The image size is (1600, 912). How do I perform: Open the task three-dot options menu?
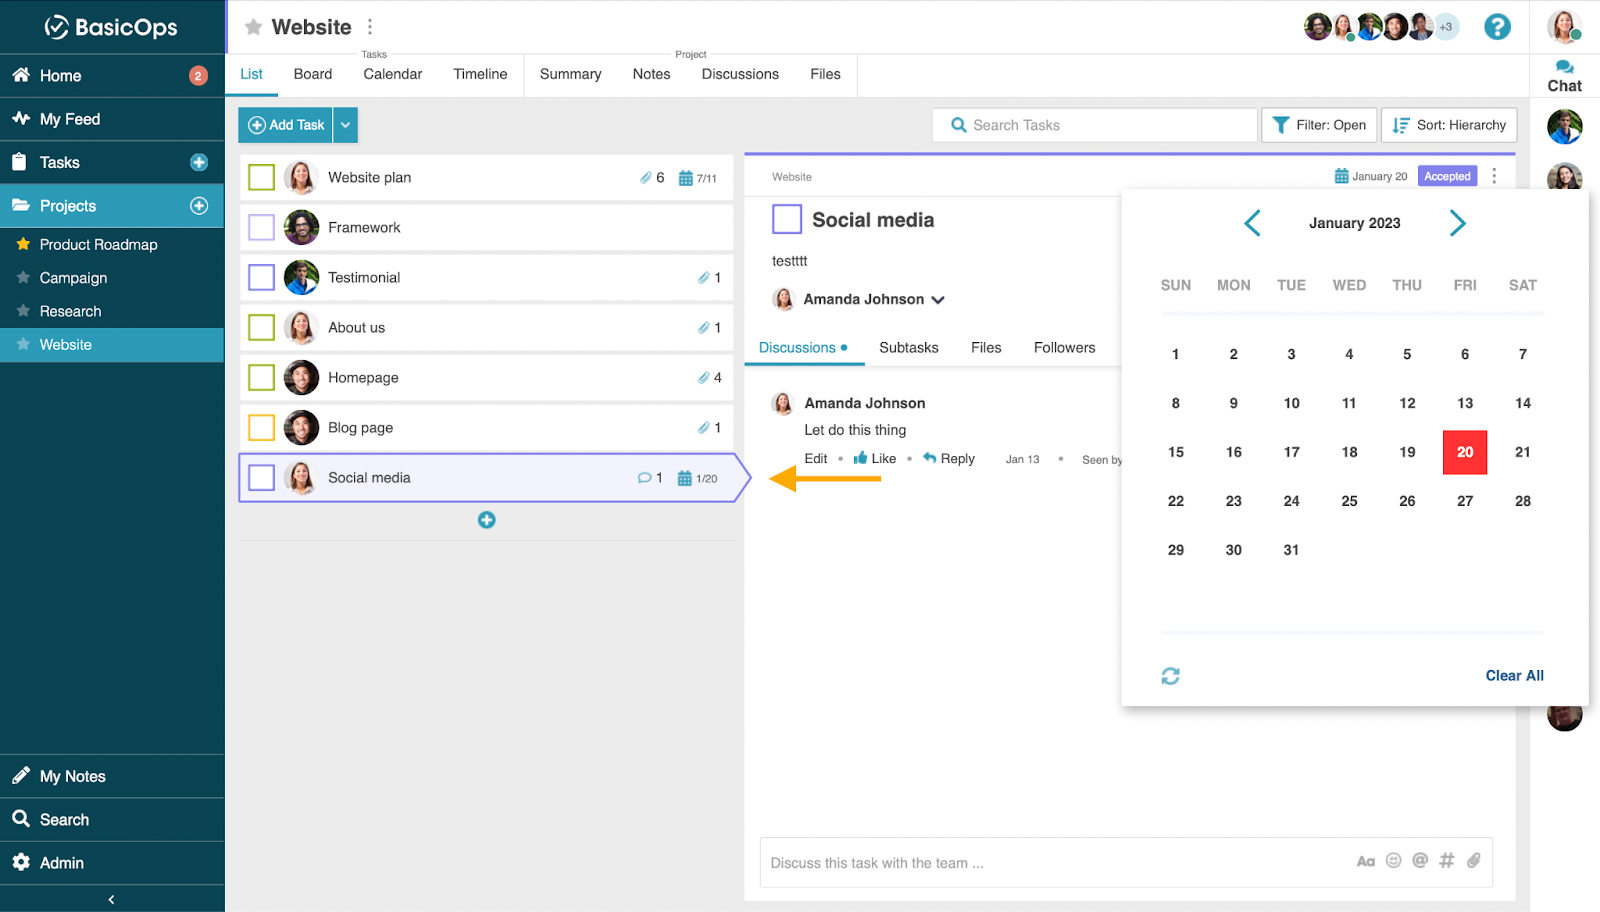pos(1494,176)
